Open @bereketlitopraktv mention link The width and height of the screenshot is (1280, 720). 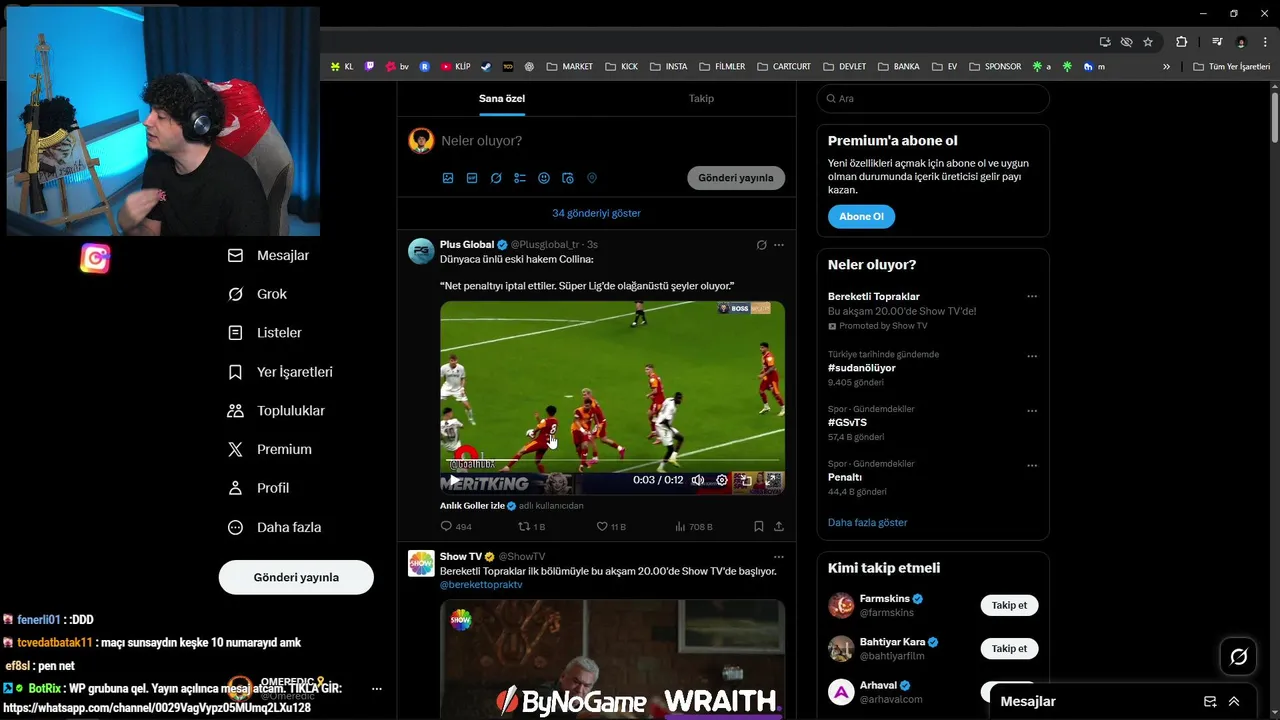481,585
